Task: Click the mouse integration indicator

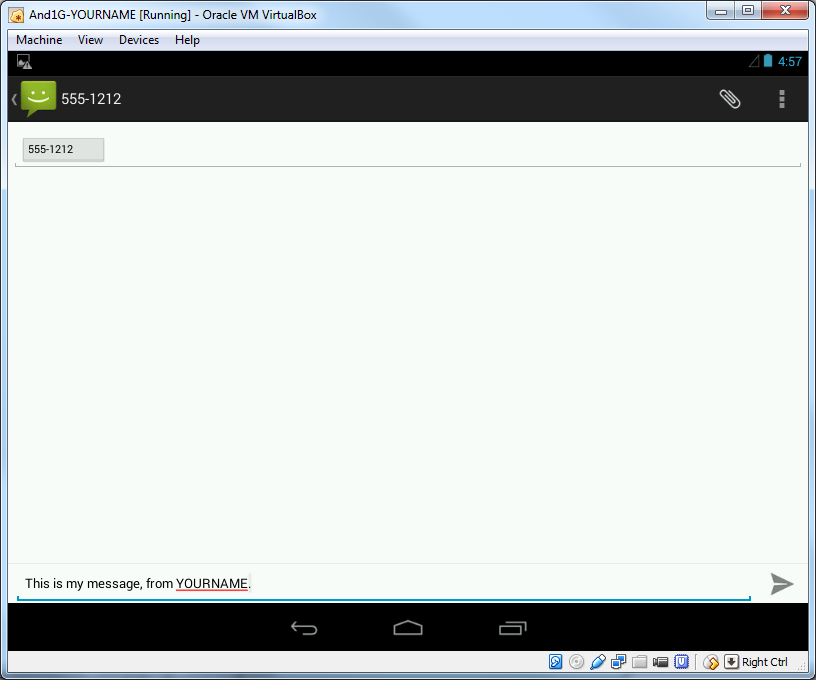Action: [x=711, y=662]
